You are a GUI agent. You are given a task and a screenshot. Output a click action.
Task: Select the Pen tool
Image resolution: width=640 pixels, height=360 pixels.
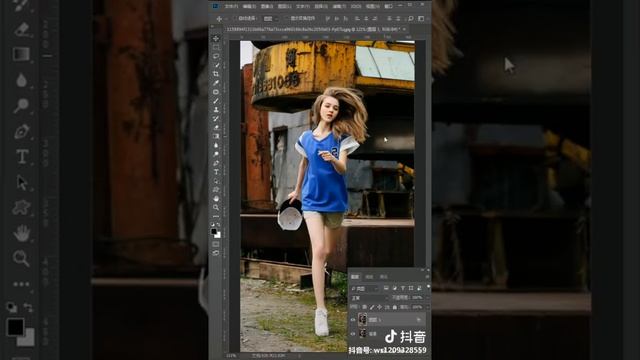(x=216, y=163)
